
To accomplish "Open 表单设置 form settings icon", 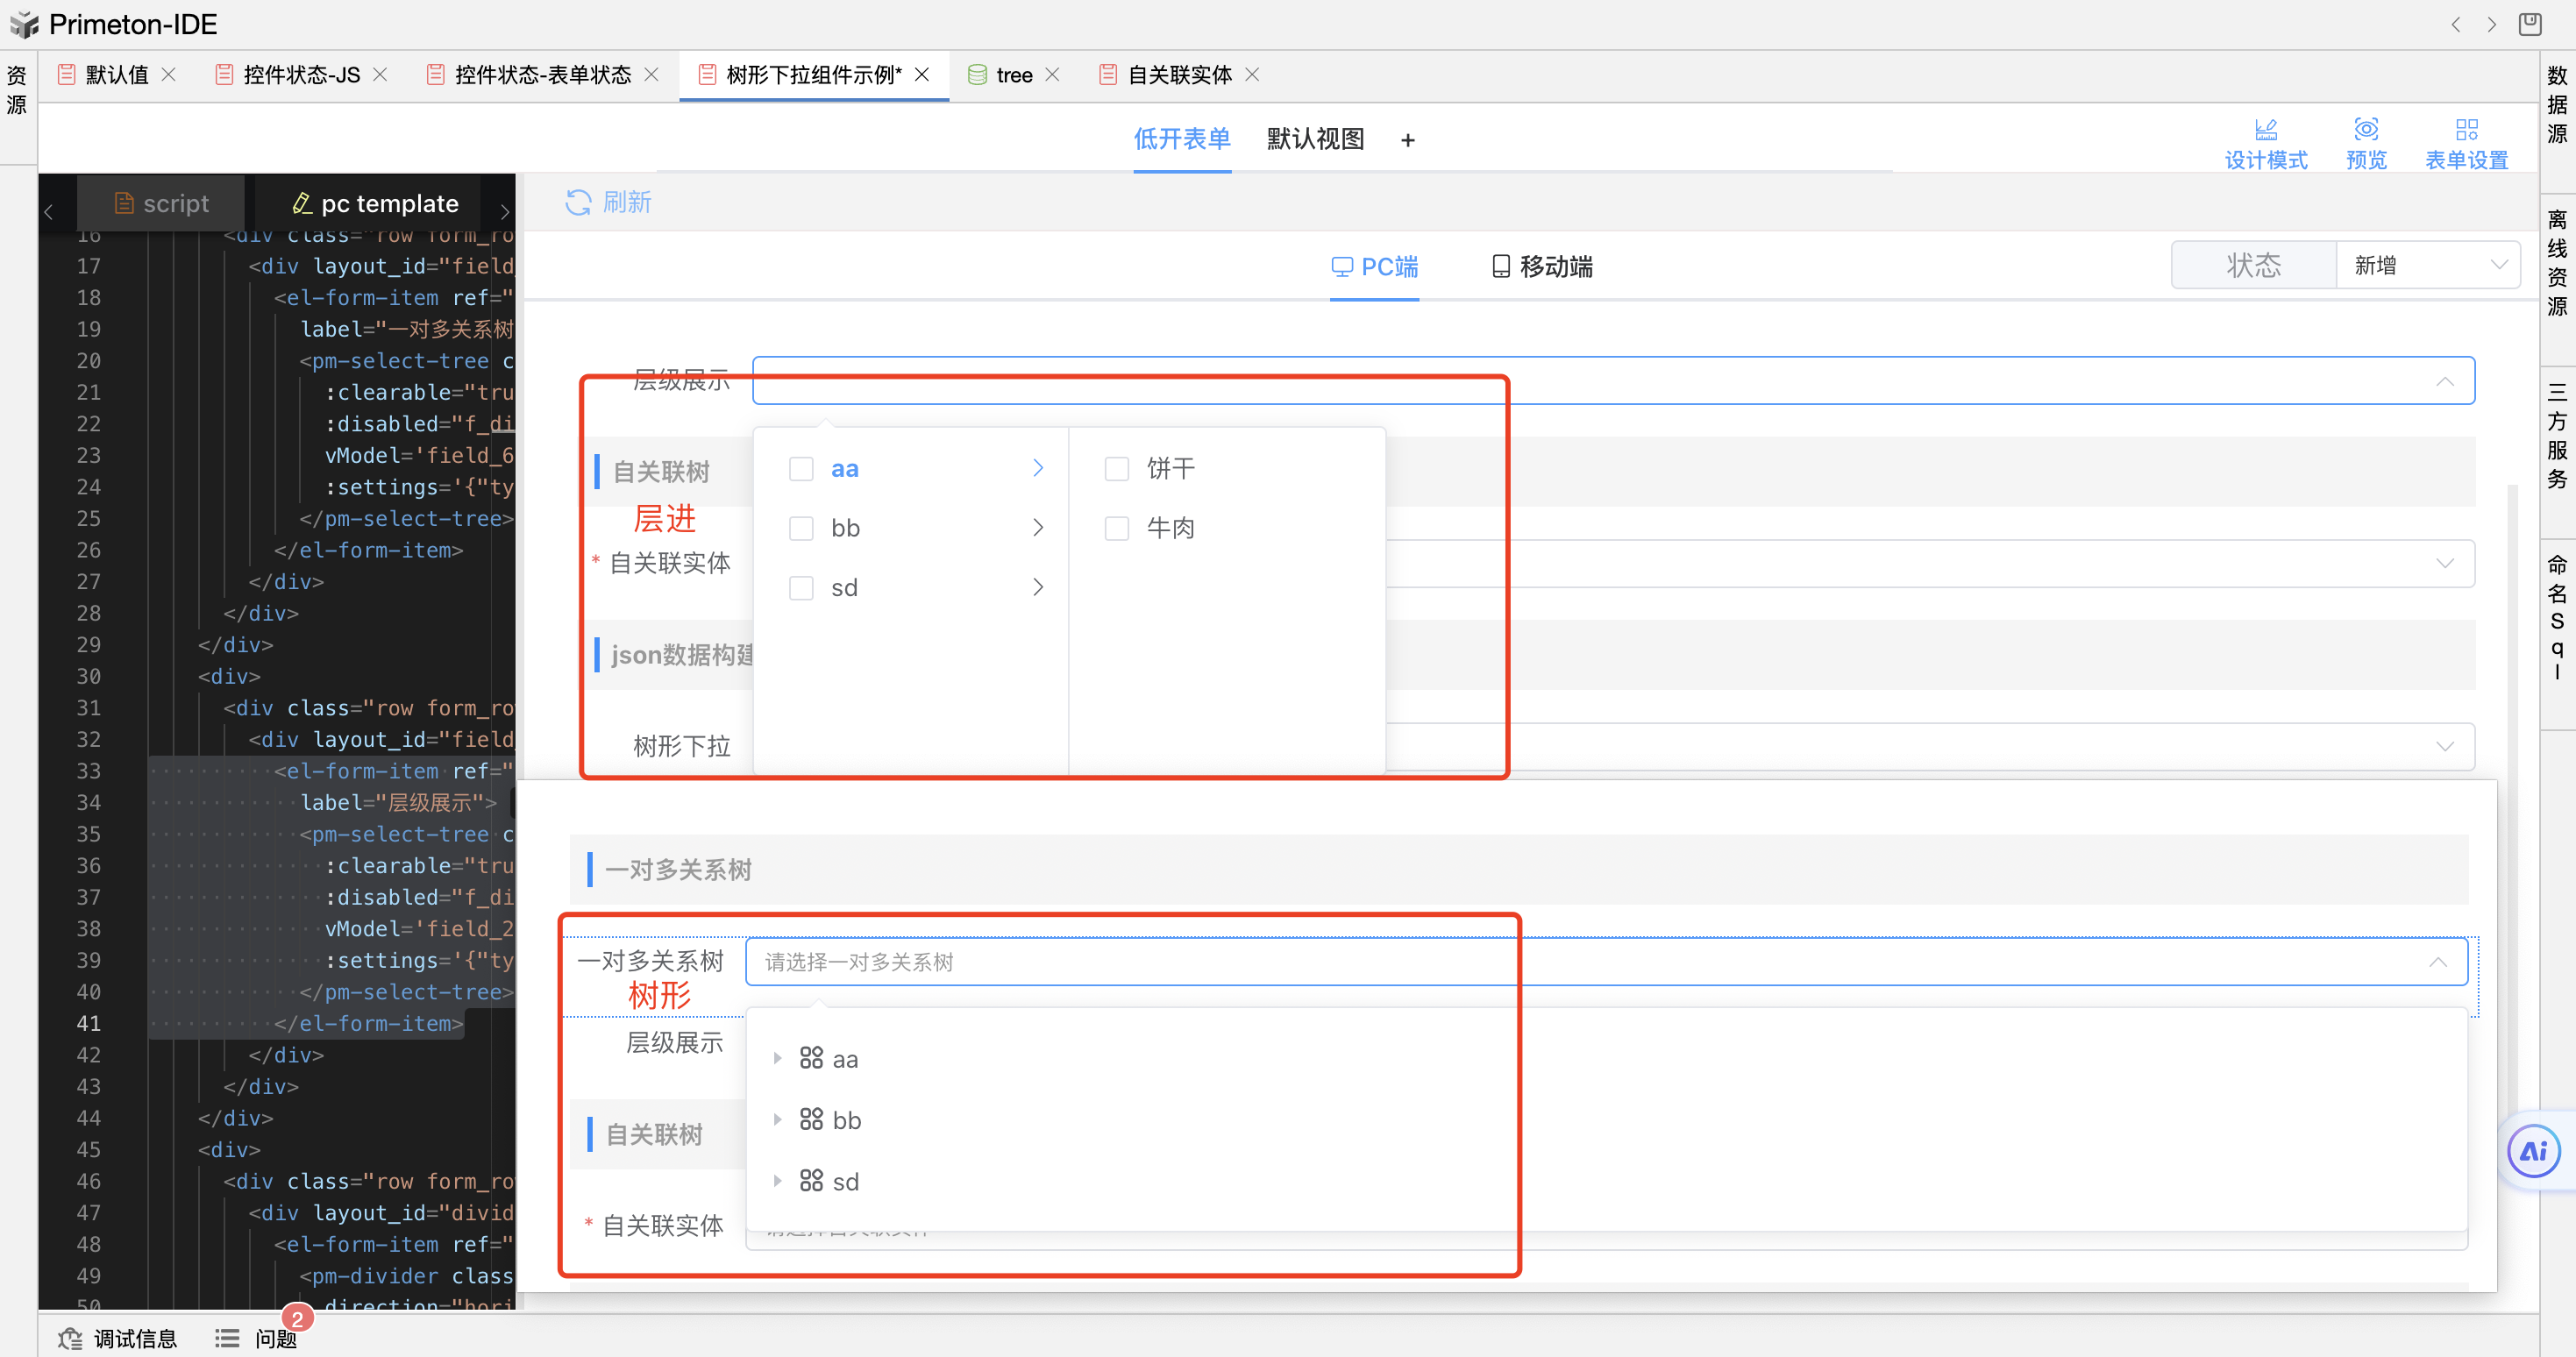I will pos(2466,130).
